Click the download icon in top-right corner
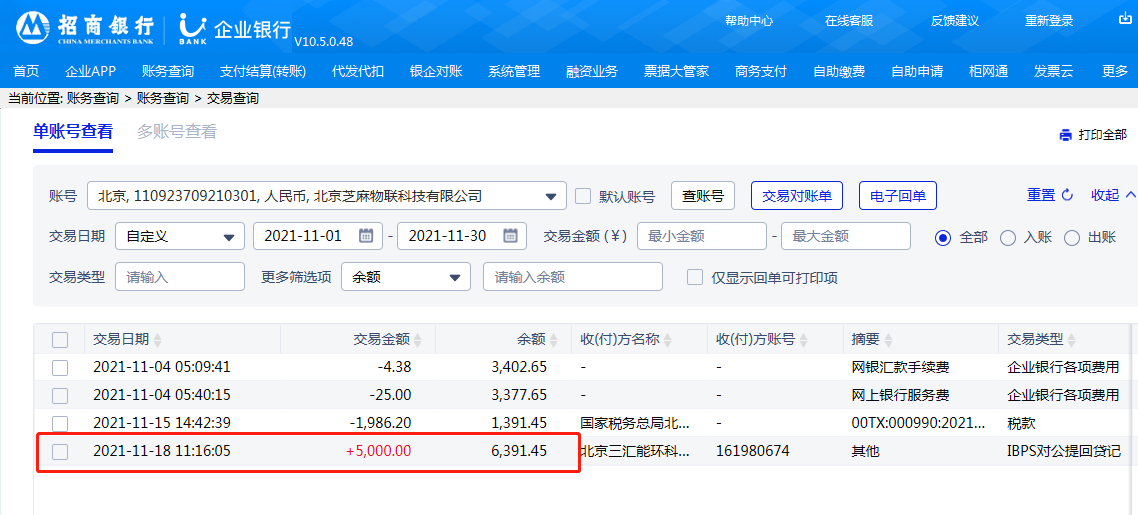The height and width of the screenshot is (515, 1138). pos(1124,19)
